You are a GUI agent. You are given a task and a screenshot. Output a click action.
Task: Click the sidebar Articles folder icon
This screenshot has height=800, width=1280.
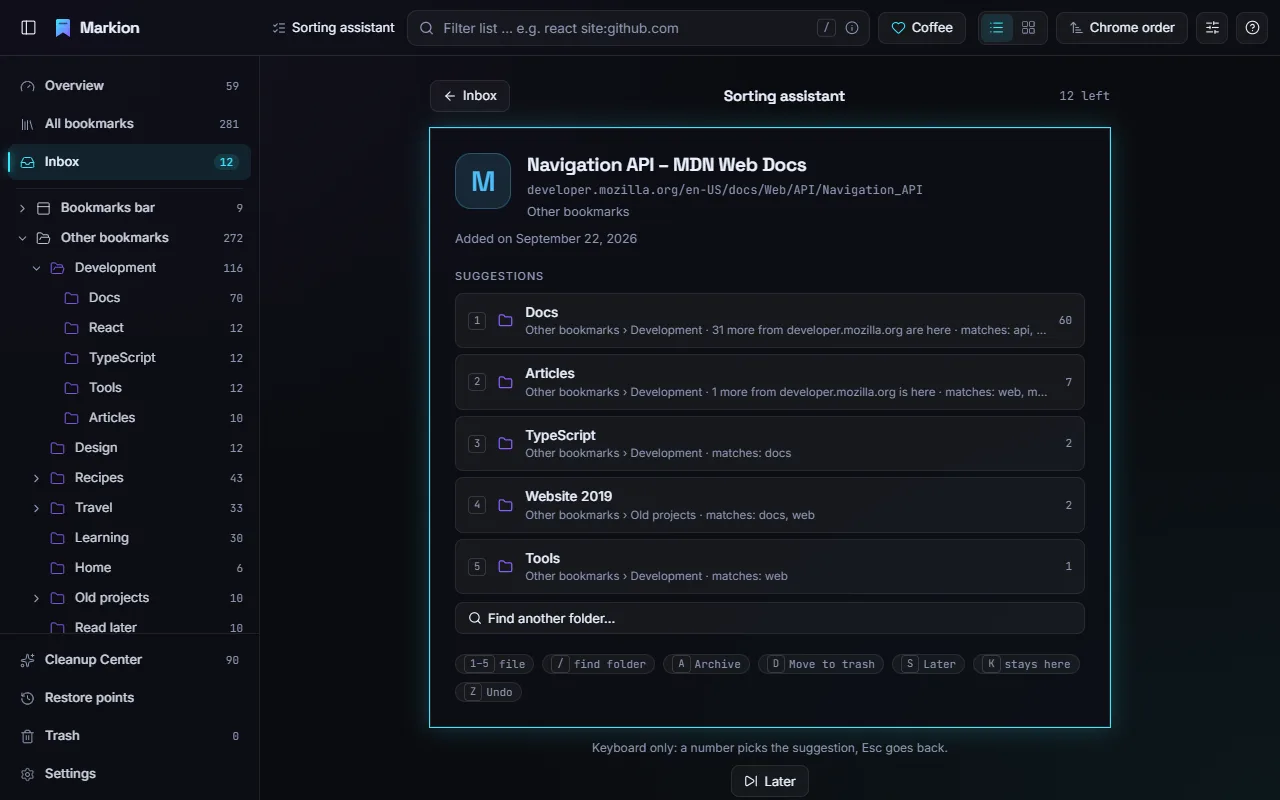71,418
